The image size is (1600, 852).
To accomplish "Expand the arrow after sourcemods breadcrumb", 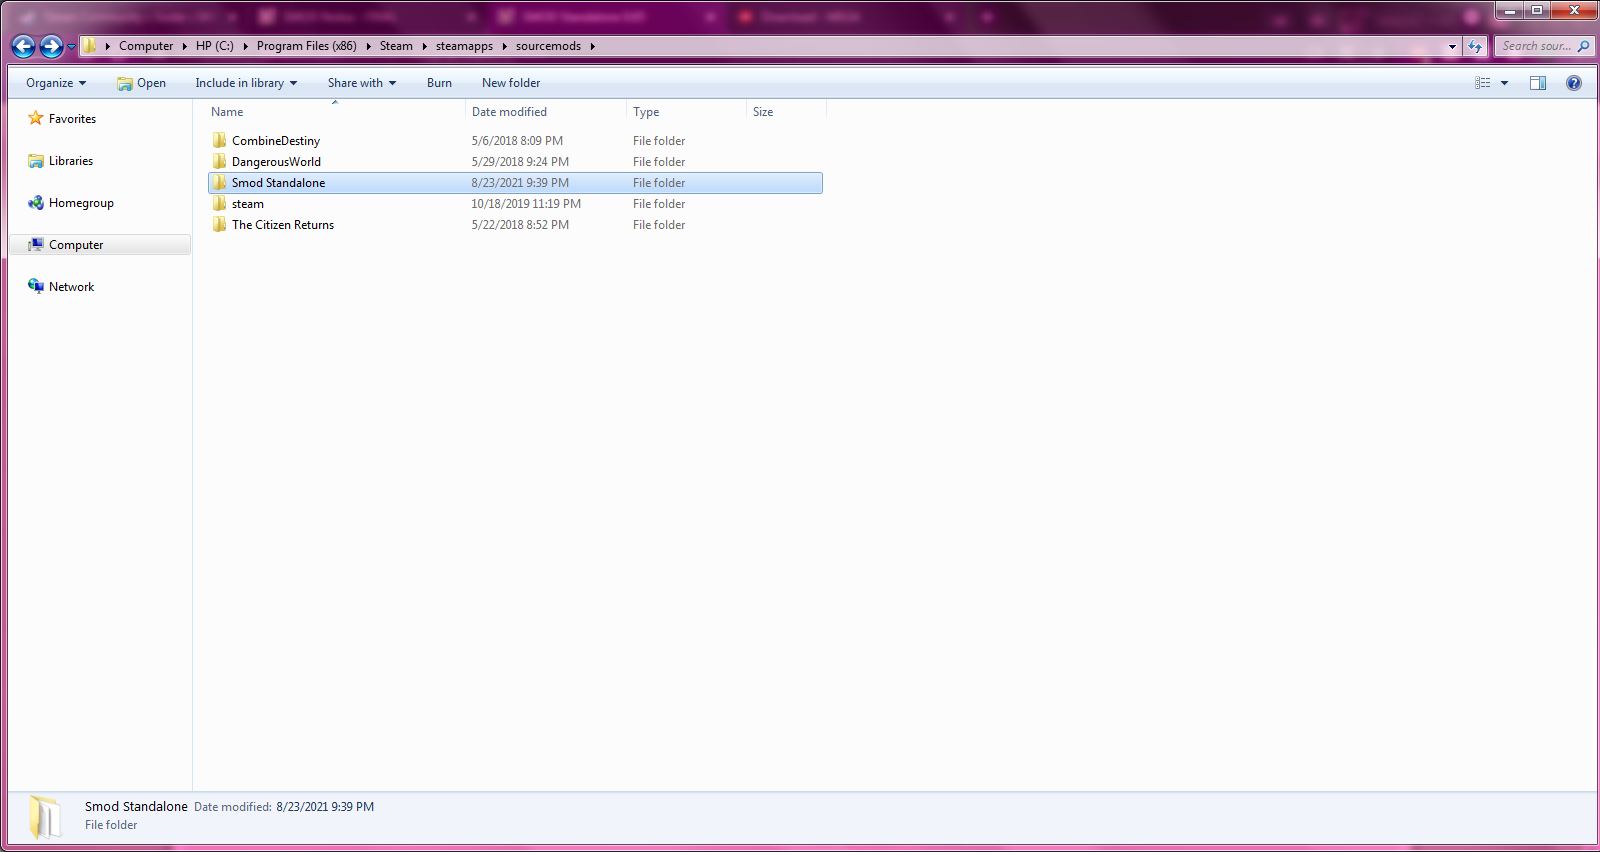I will tap(592, 46).
